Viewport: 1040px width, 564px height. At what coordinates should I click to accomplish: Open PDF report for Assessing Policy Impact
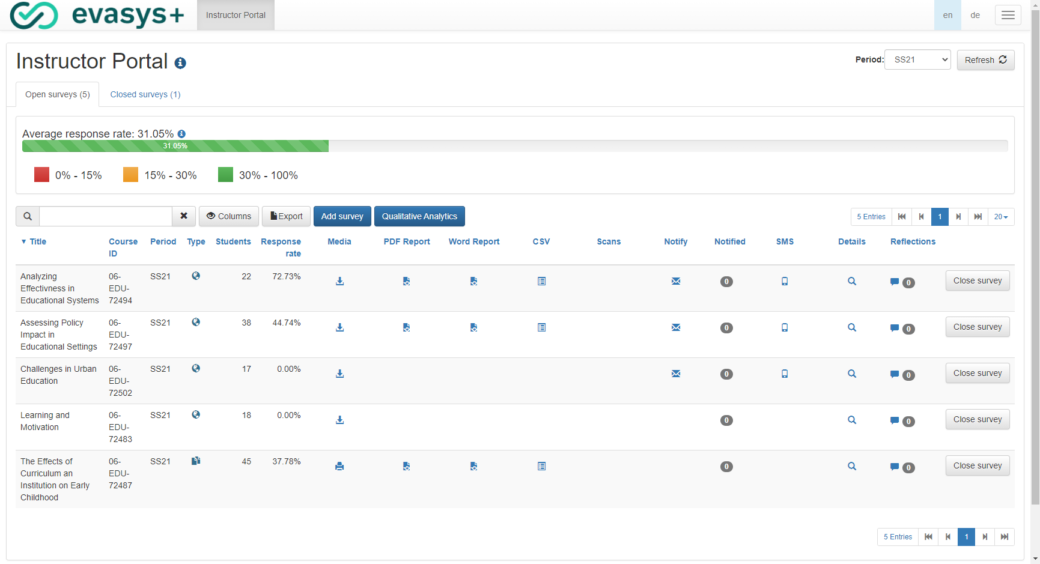406,327
